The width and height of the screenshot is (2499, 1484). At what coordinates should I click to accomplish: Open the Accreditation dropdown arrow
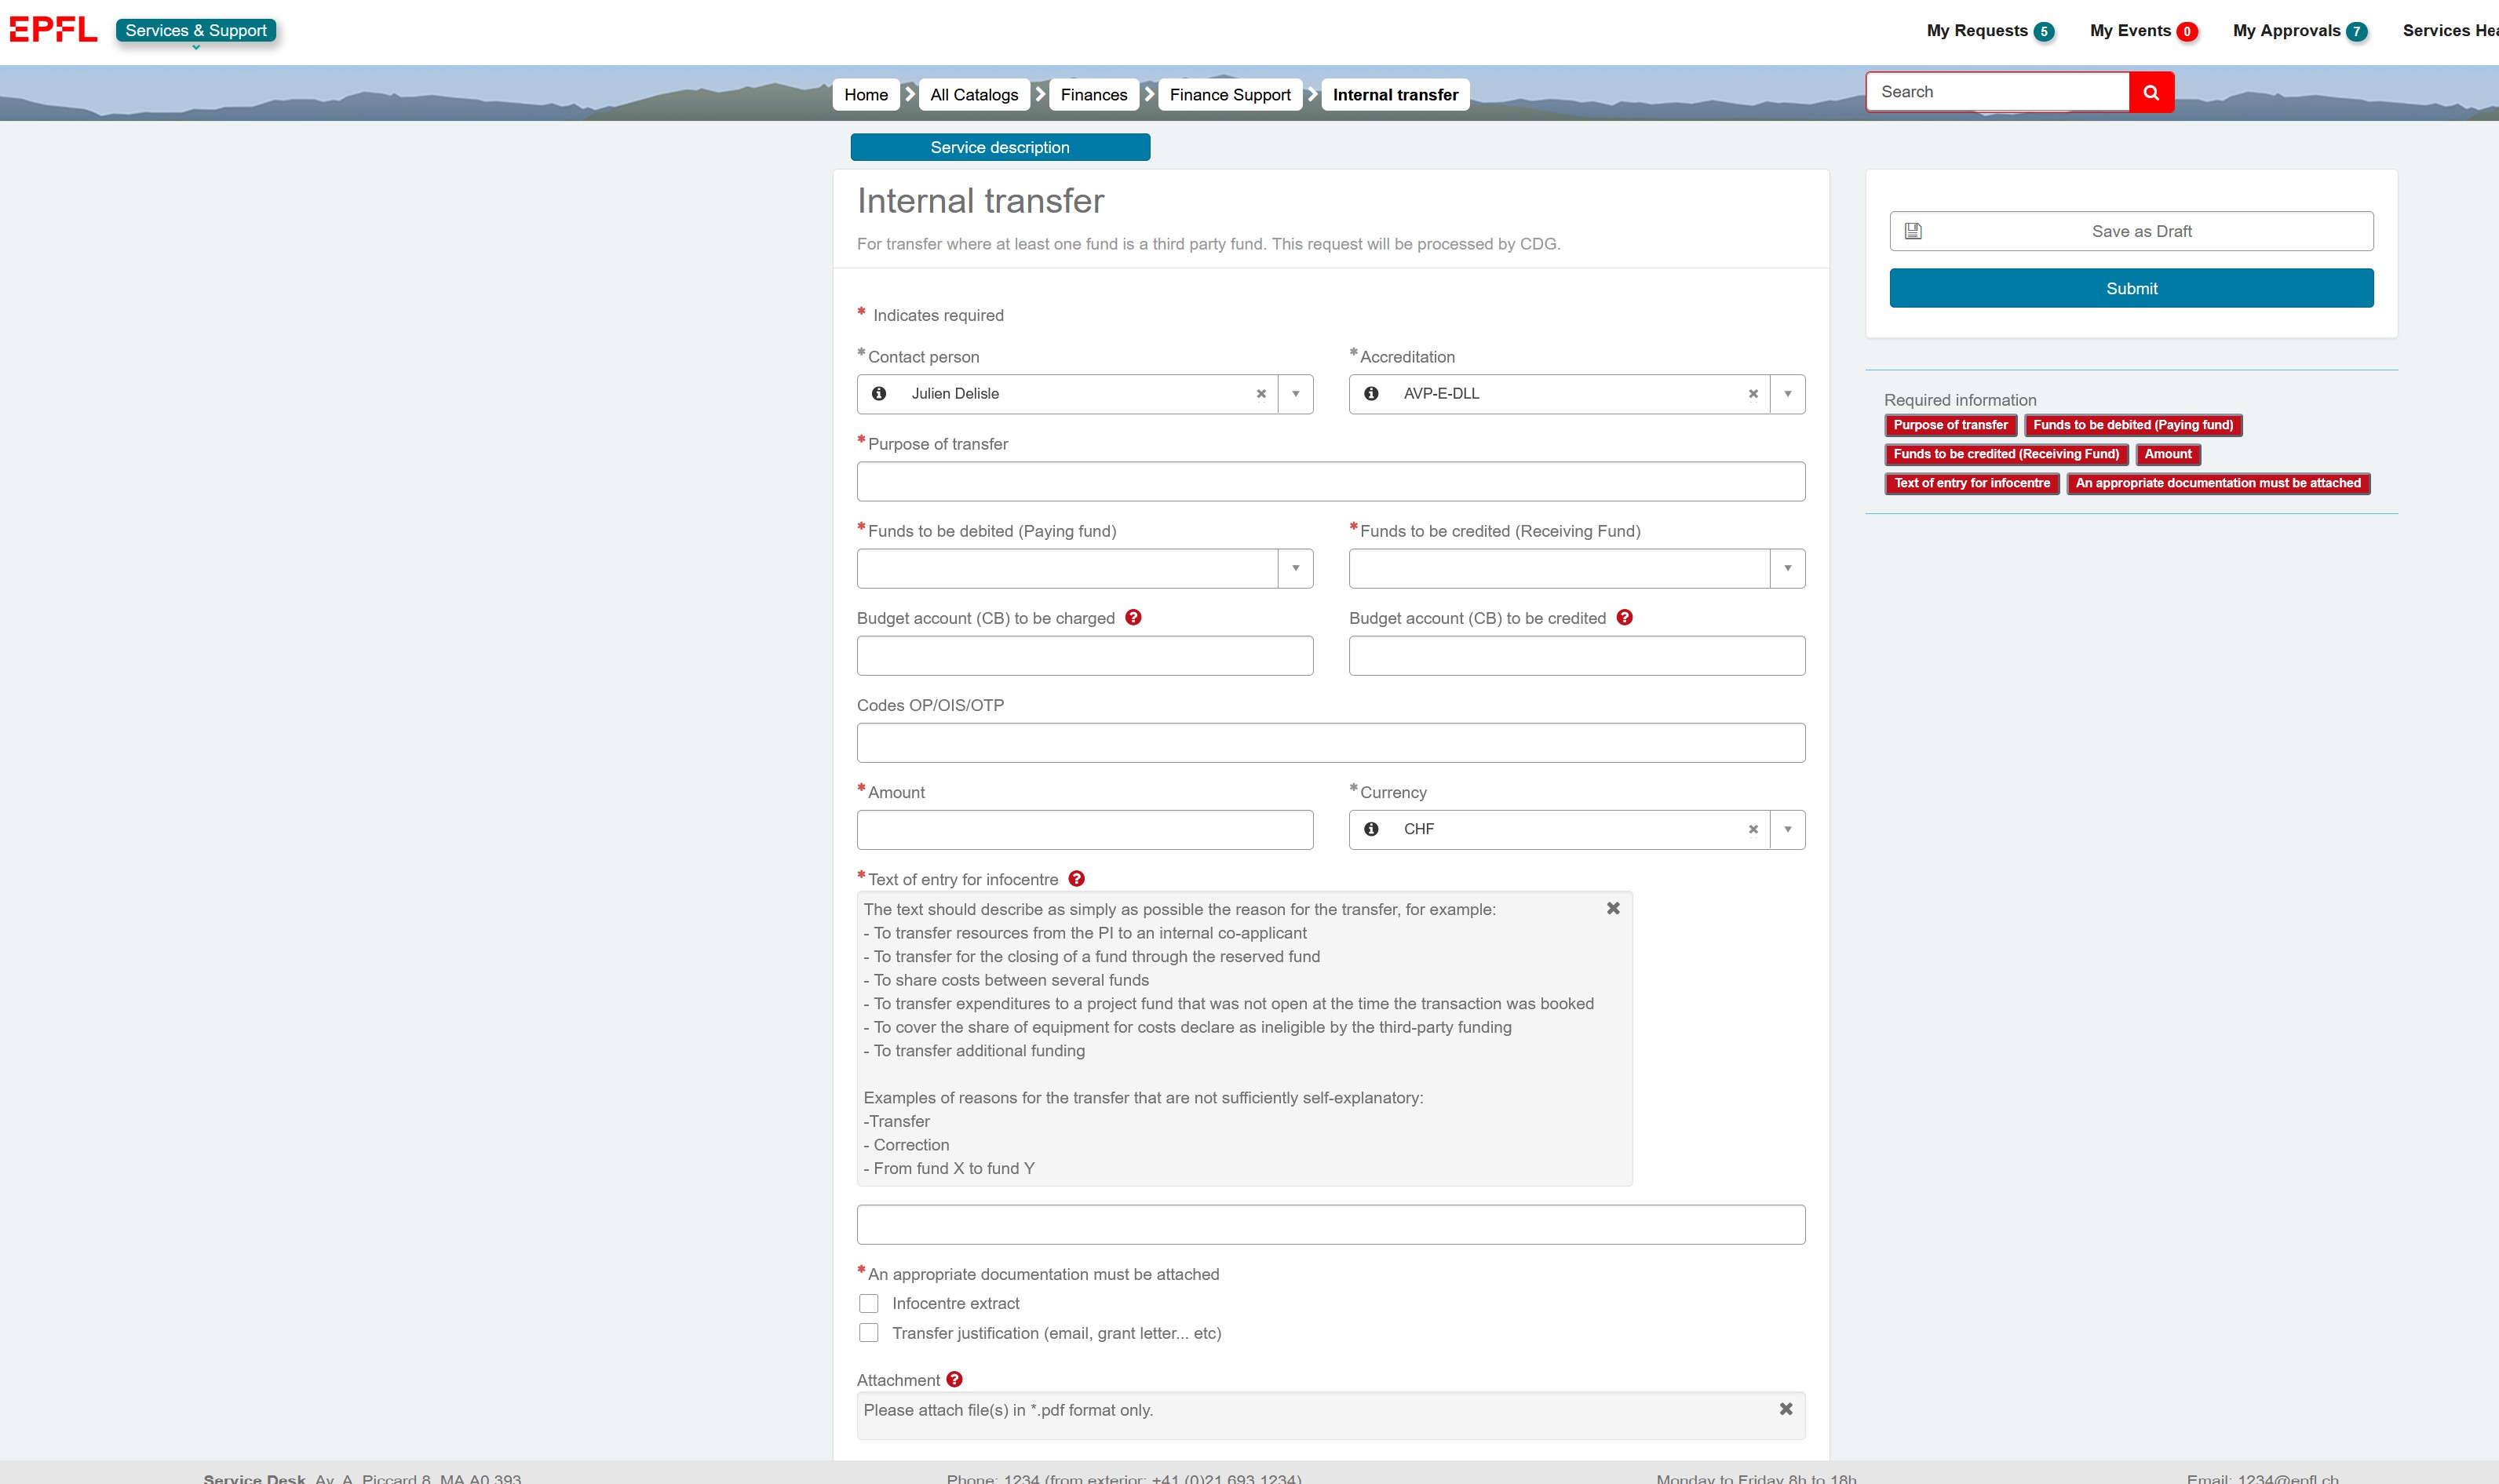coord(1787,394)
